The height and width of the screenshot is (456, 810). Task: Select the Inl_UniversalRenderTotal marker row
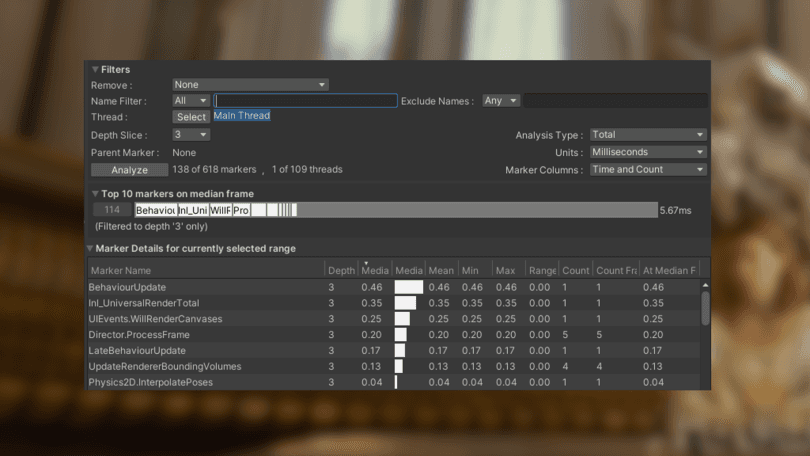pos(394,303)
